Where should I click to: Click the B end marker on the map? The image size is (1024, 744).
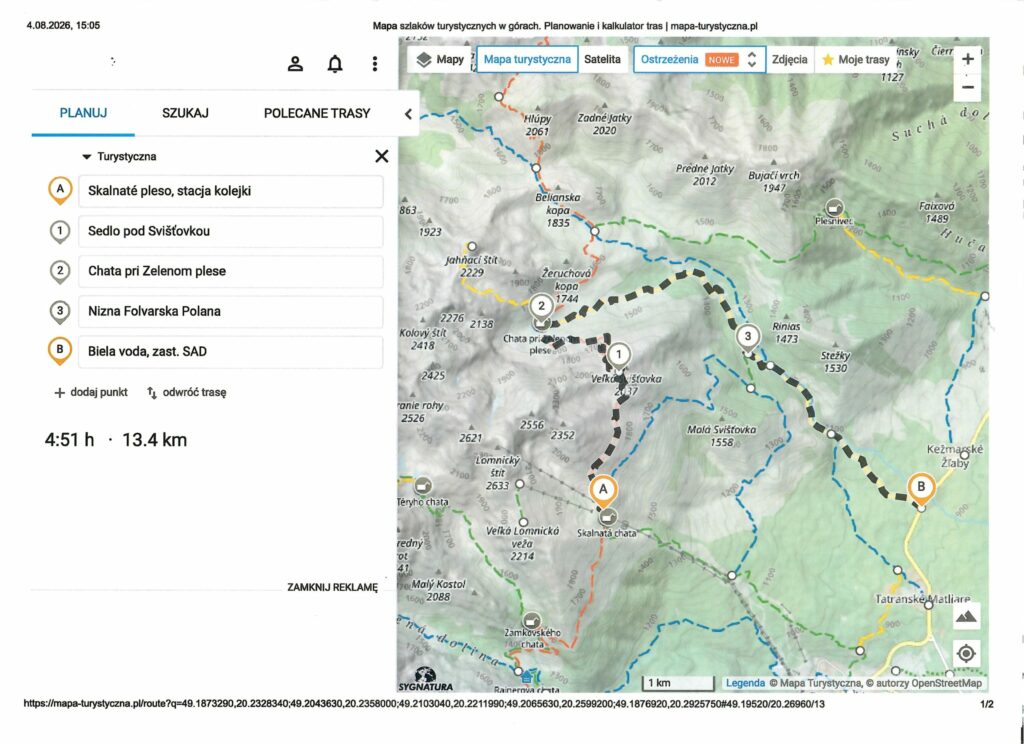pyautogui.click(x=921, y=489)
